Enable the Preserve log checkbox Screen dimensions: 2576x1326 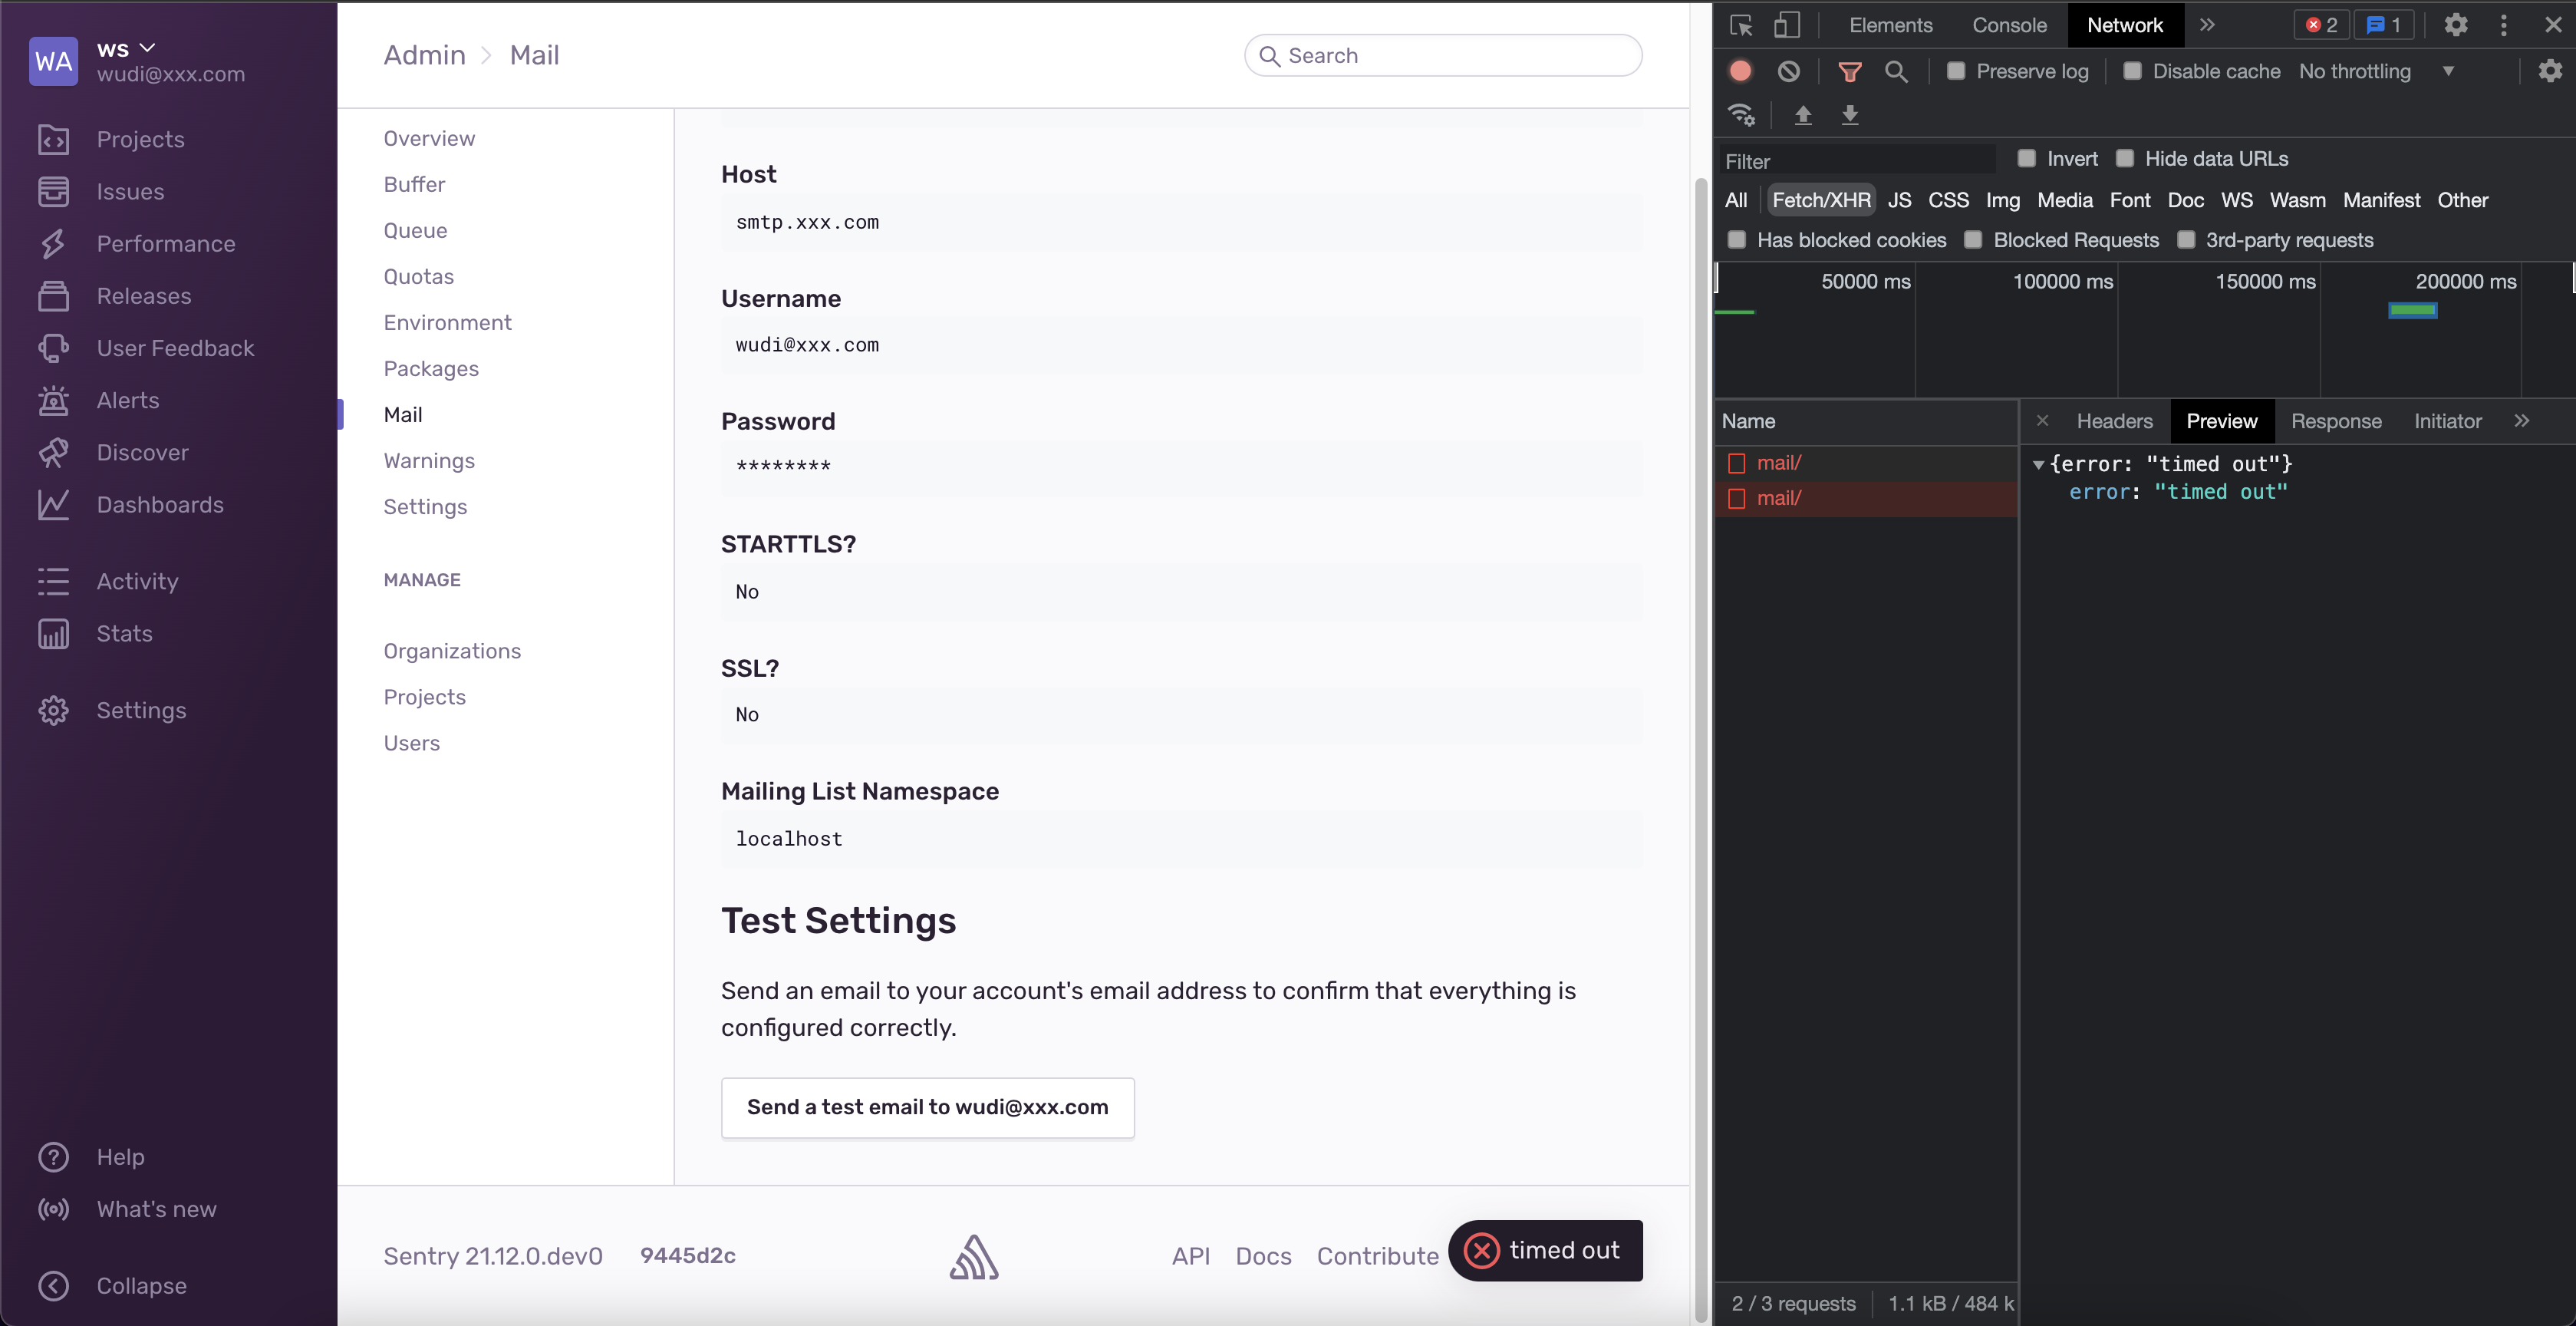click(1956, 71)
